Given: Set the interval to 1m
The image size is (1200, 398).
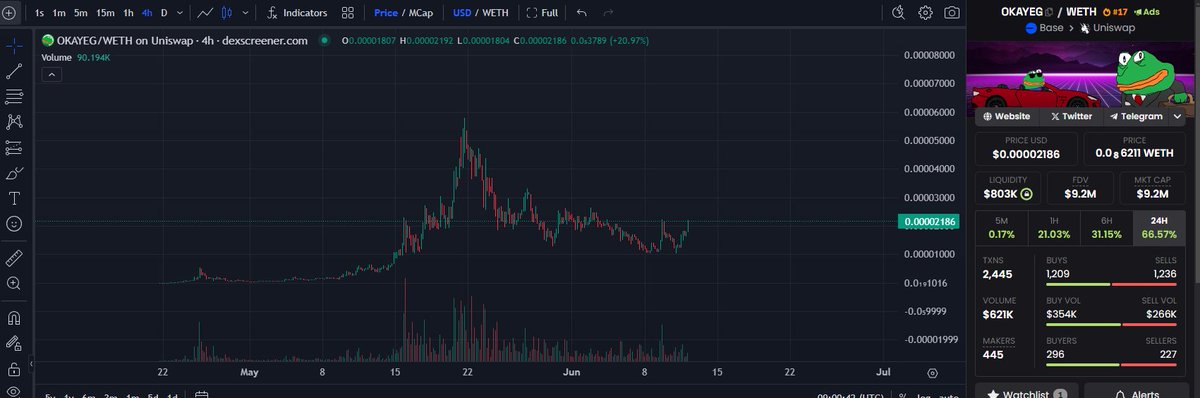Looking at the screenshot, I should [x=59, y=13].
